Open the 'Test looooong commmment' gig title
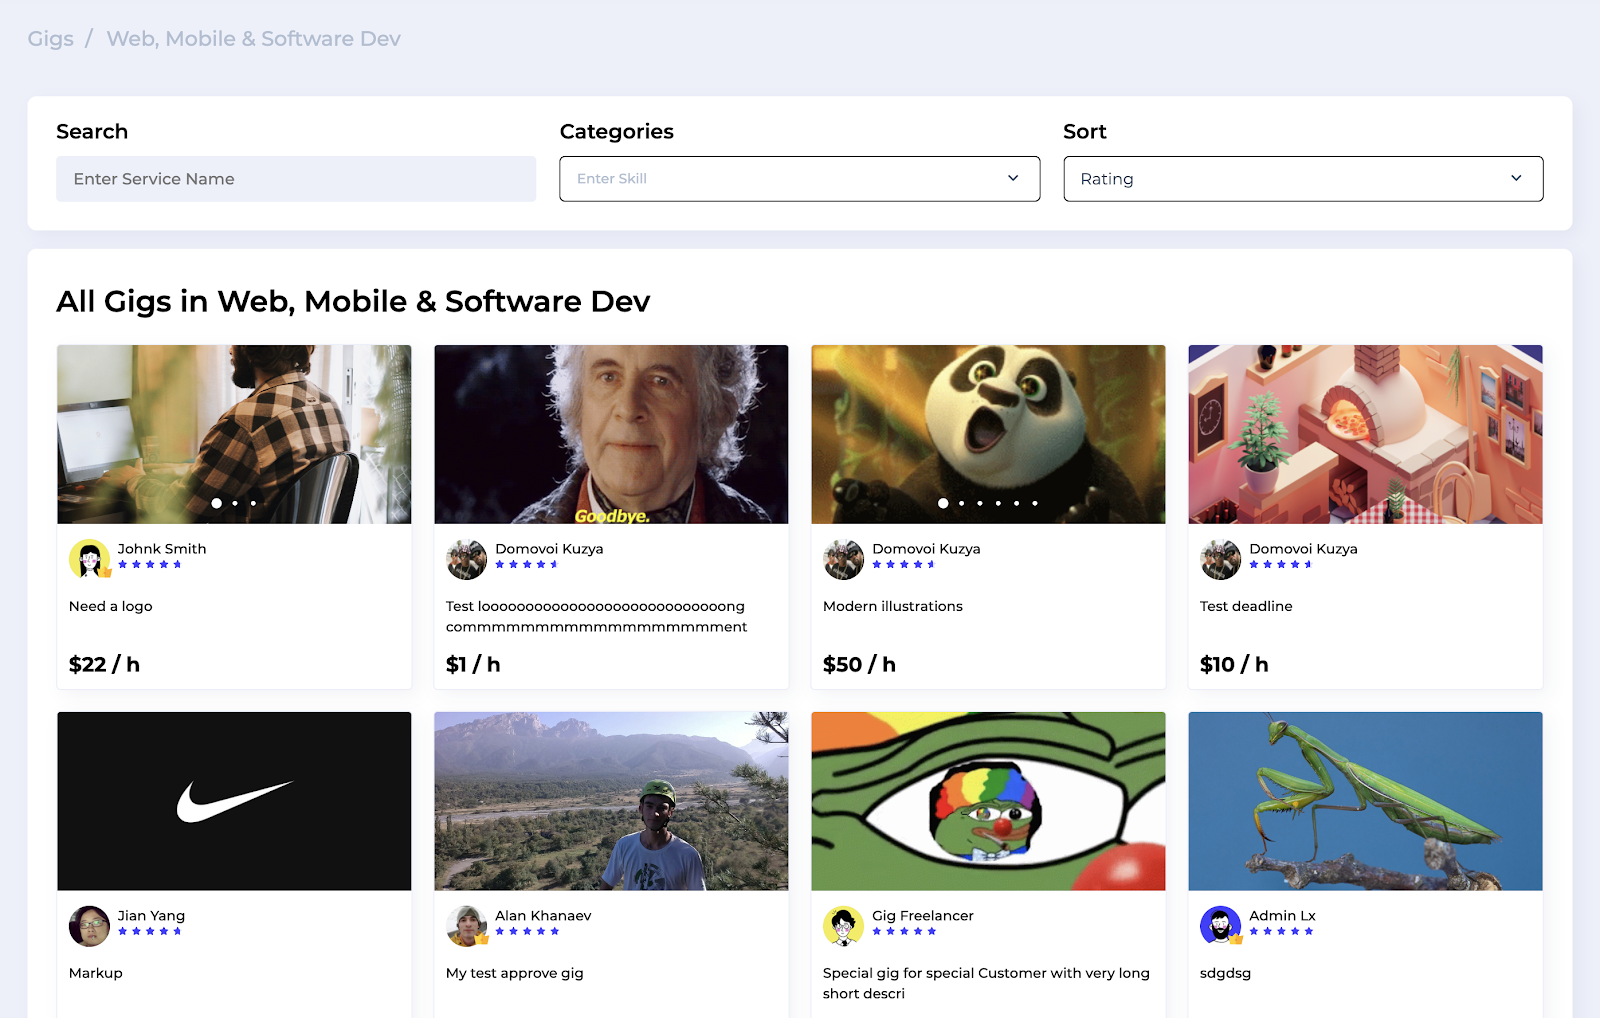The image size is (1600, 1018). point(597,617)
